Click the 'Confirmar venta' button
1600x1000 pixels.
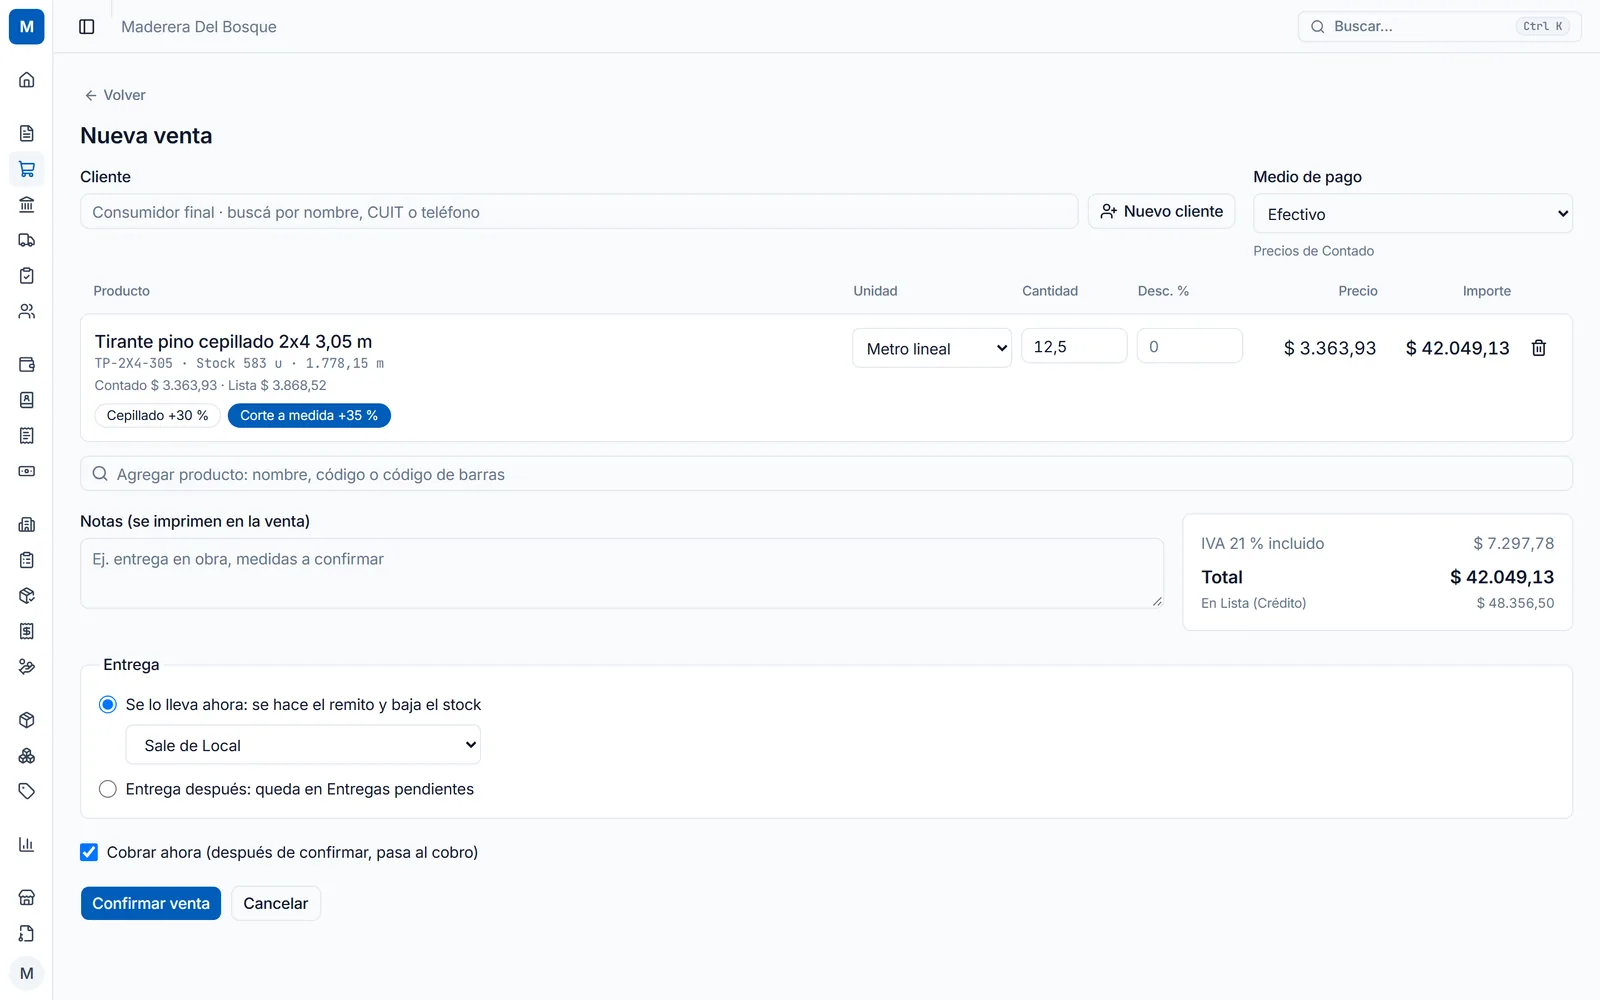(x=151, y=903)
